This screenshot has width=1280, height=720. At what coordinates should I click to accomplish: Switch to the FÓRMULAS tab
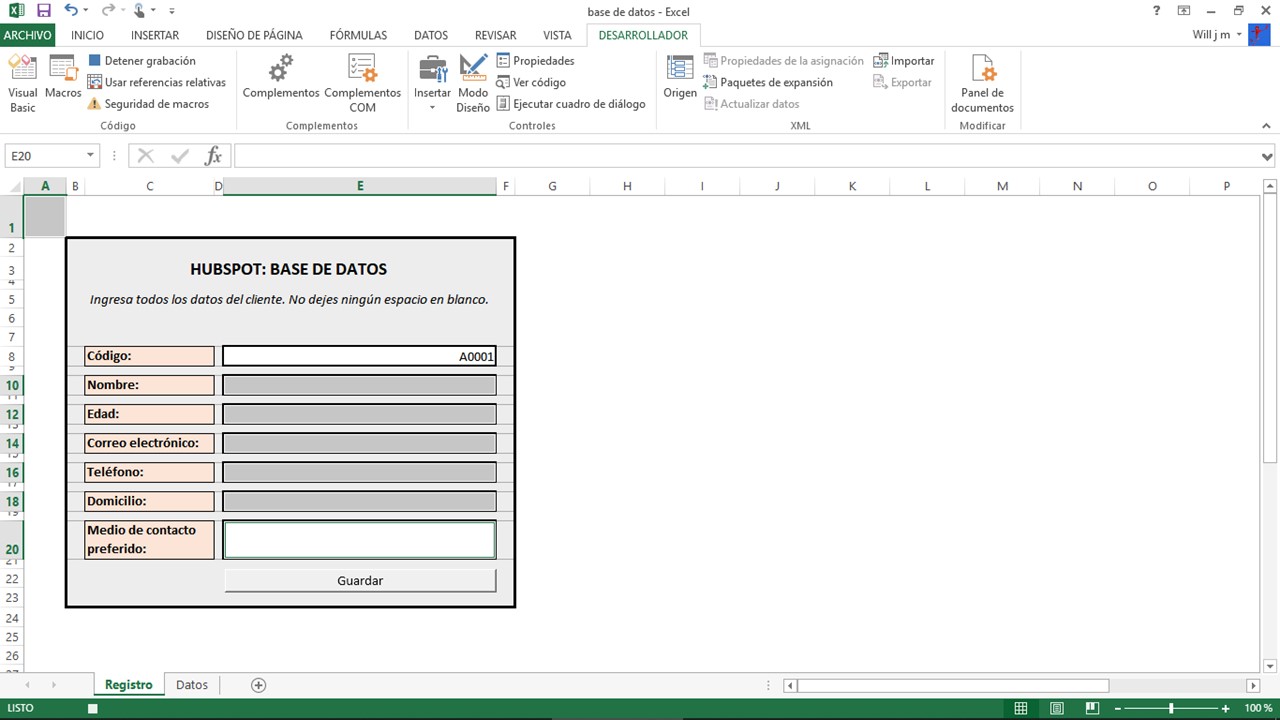coord(358,35)
